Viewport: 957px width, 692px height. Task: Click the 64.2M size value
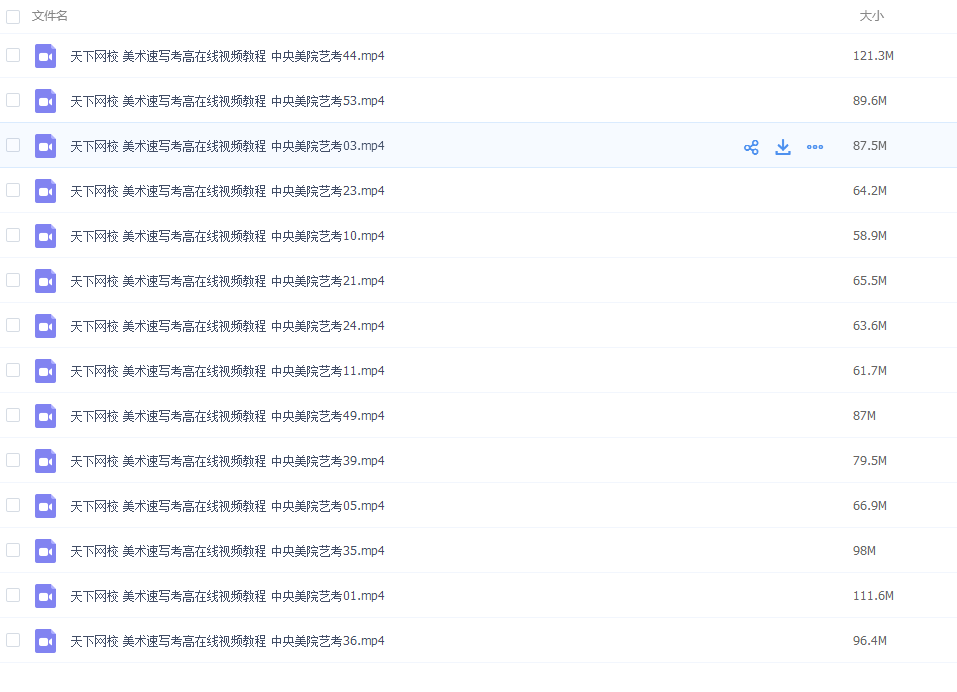(x=870, y=191)
